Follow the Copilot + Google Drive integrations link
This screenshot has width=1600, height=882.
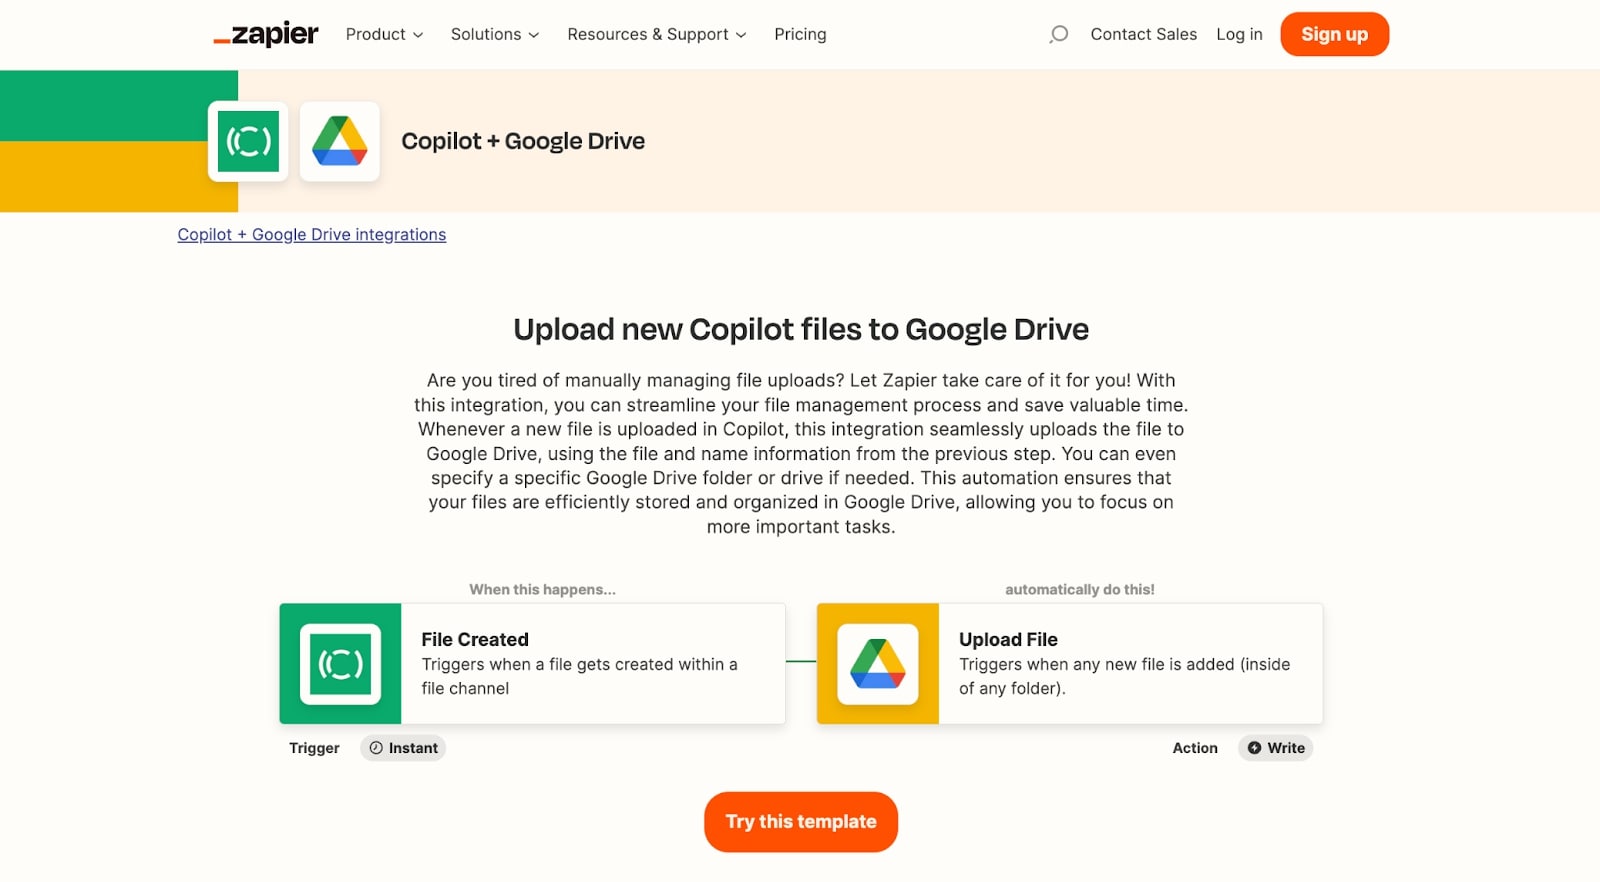click(312, 235)
